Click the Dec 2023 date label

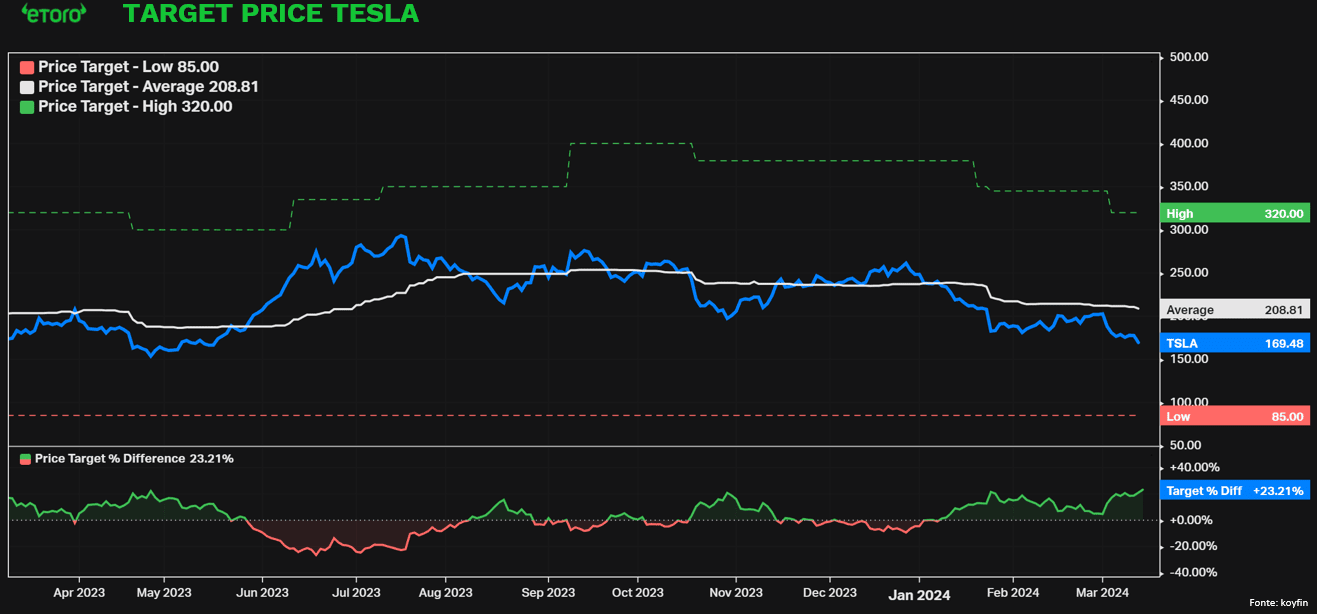coord(829,592)
